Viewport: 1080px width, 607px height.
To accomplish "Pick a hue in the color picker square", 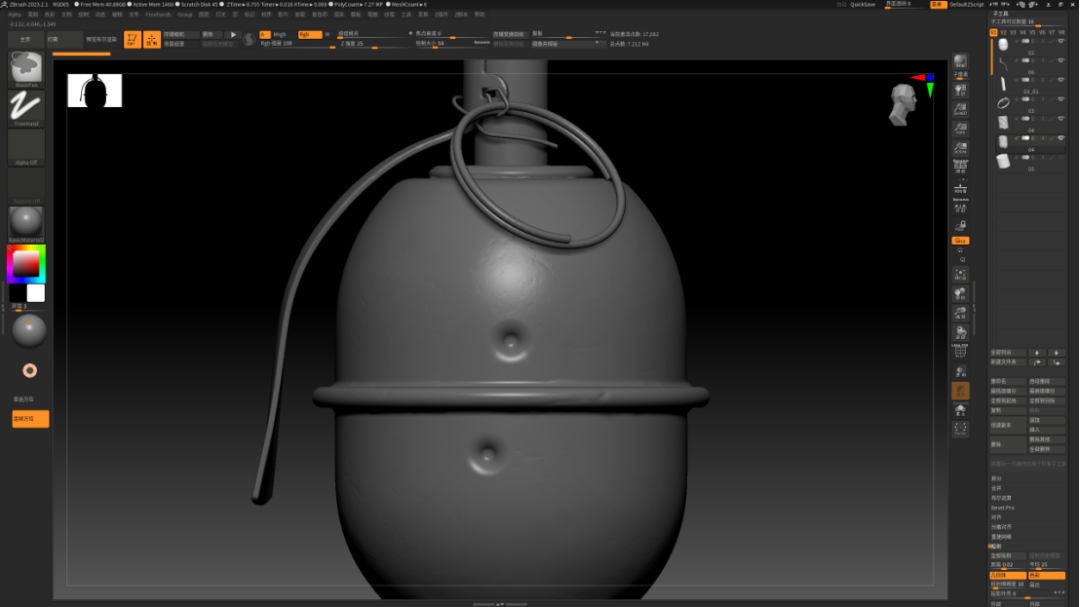I will 26,263.
